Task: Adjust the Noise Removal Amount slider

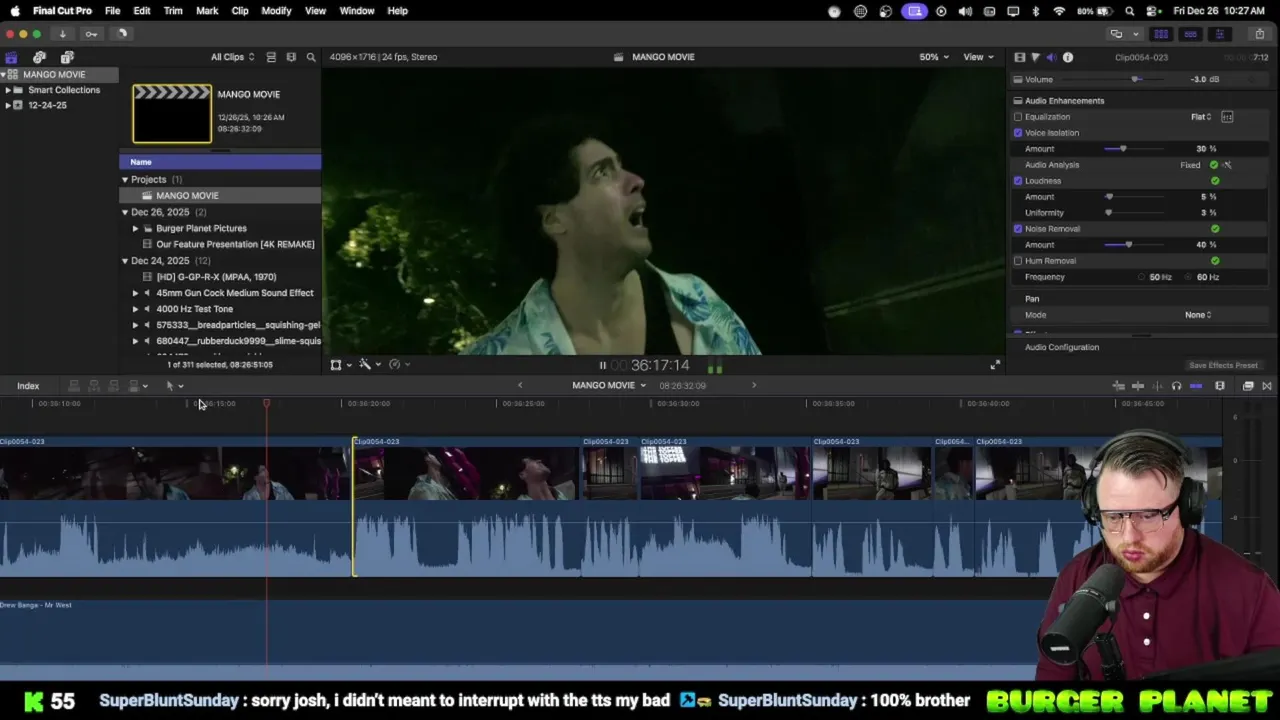Action: coord(1129,245)
